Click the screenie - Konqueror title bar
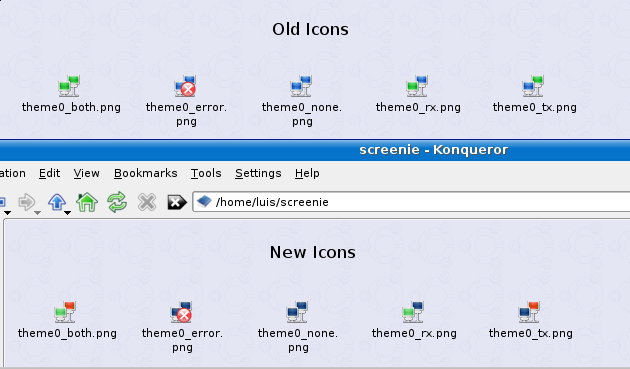This screenshot has height=369, width=630. click(315, 150)
